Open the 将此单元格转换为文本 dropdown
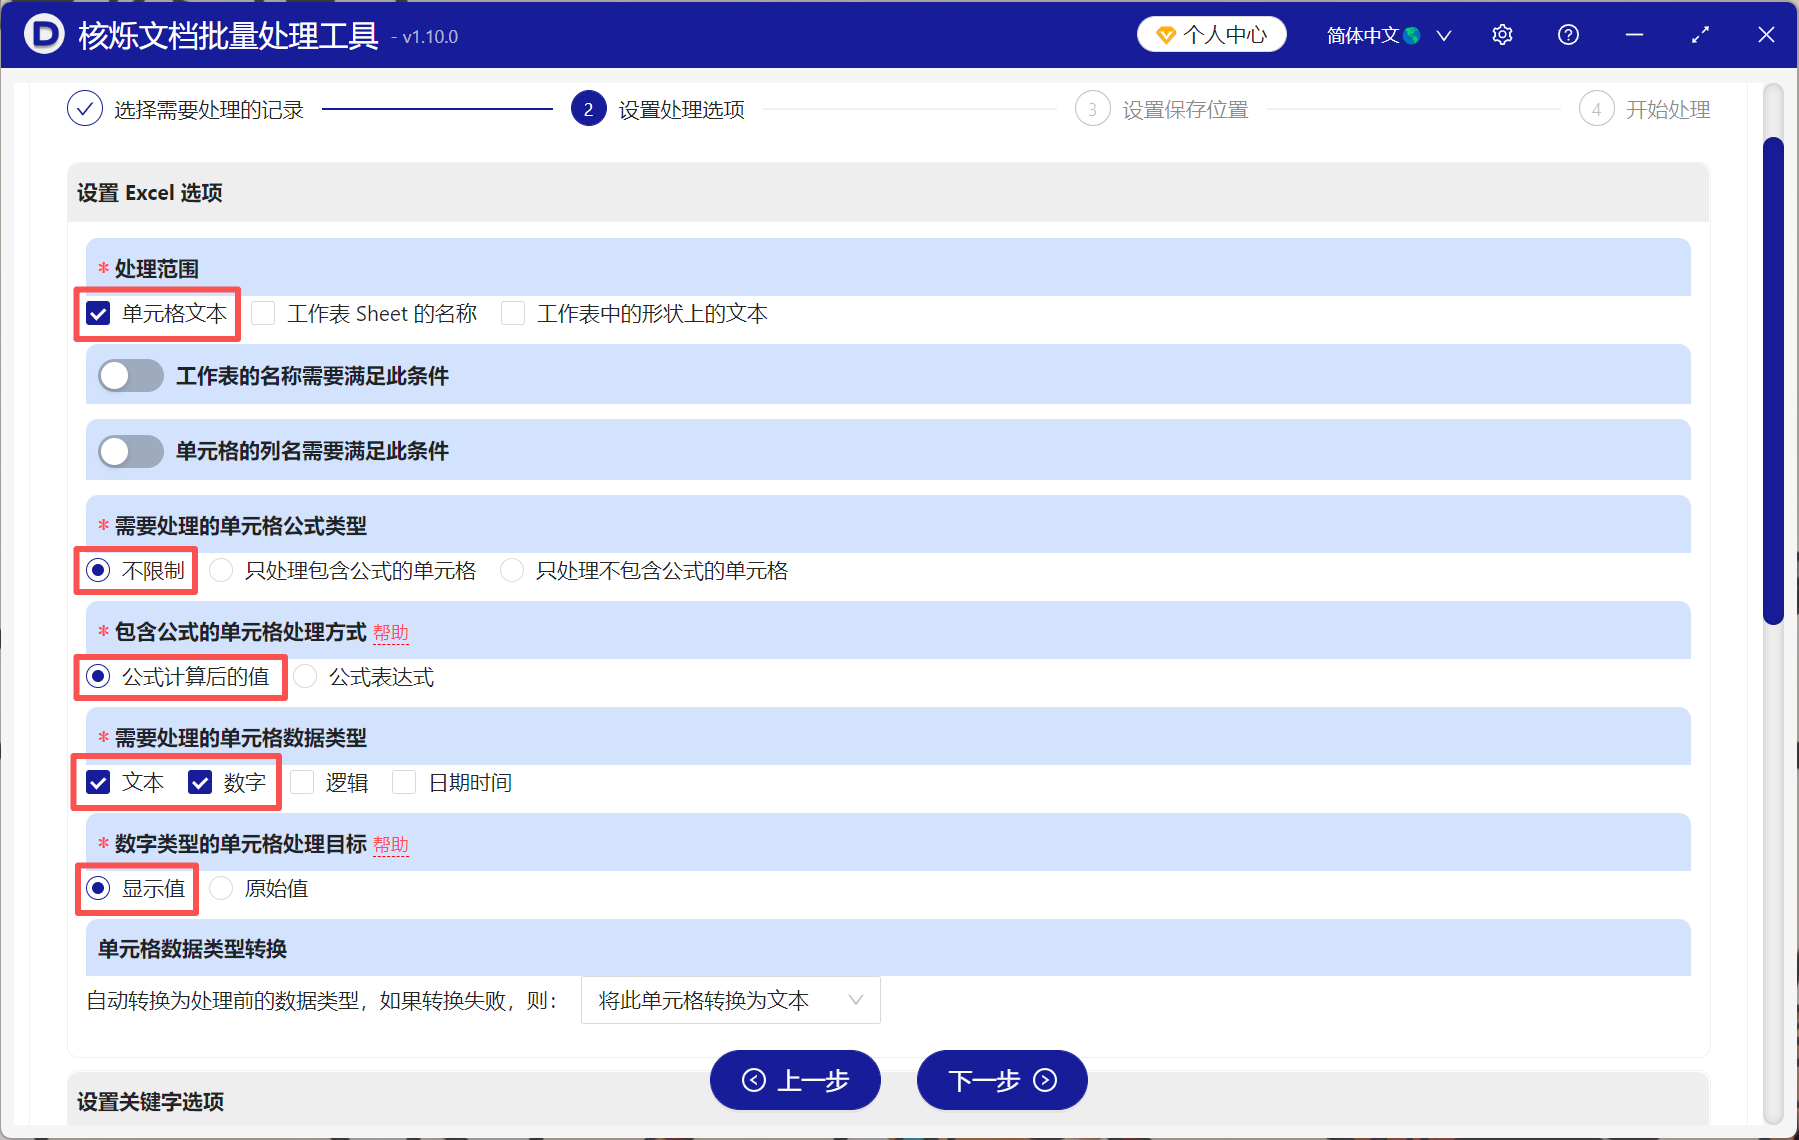The height and width of the screenshot is (1140, 1799). [730, 1000]
